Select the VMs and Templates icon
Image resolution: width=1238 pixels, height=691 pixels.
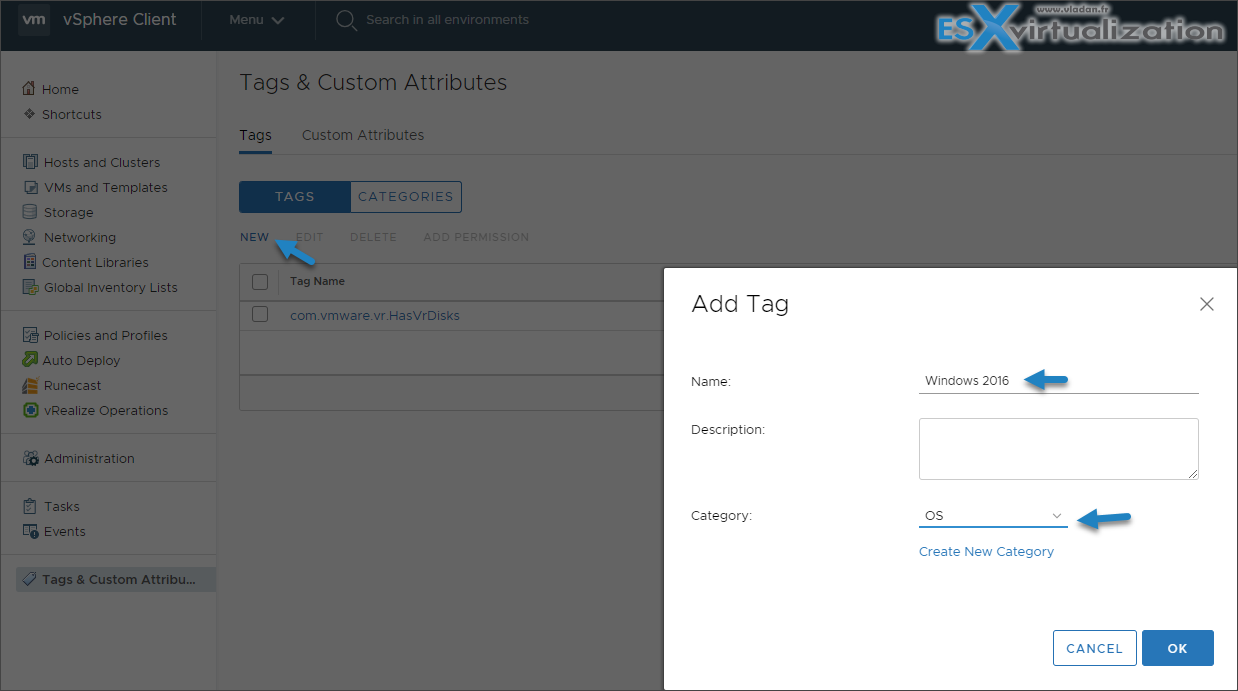pos(30,187)
